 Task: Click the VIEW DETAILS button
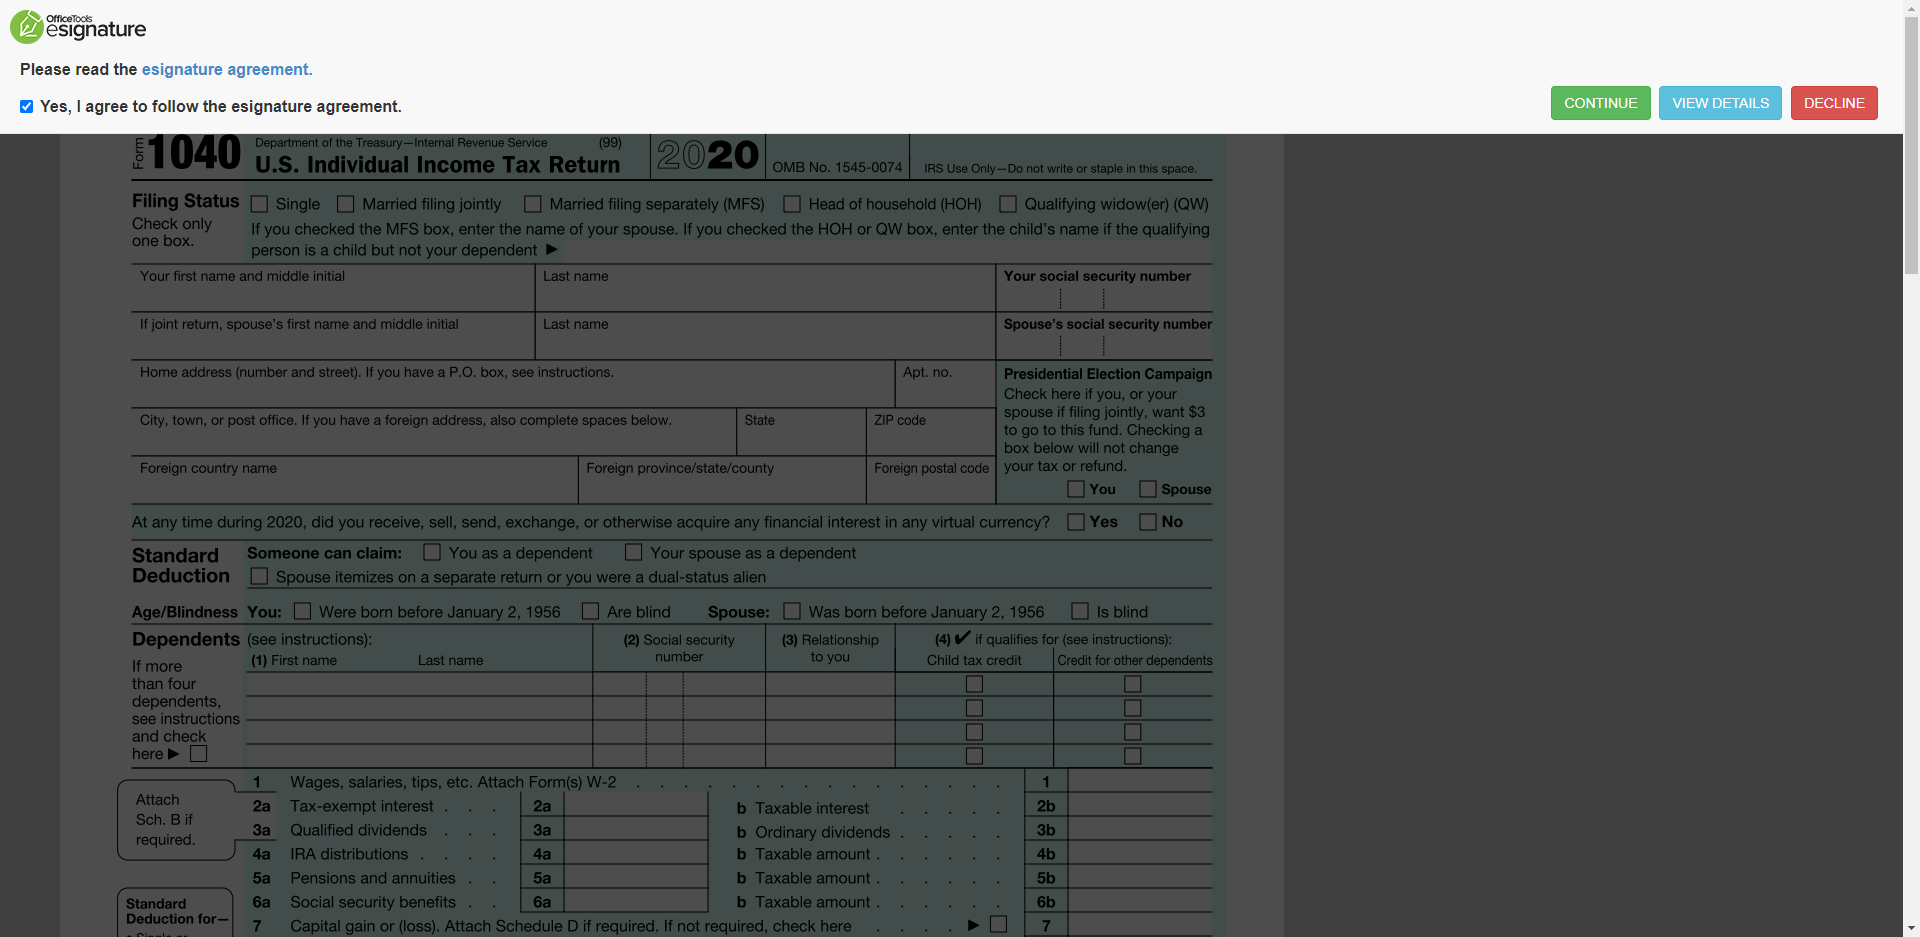pyautogui.click(x=1720, y=103)
